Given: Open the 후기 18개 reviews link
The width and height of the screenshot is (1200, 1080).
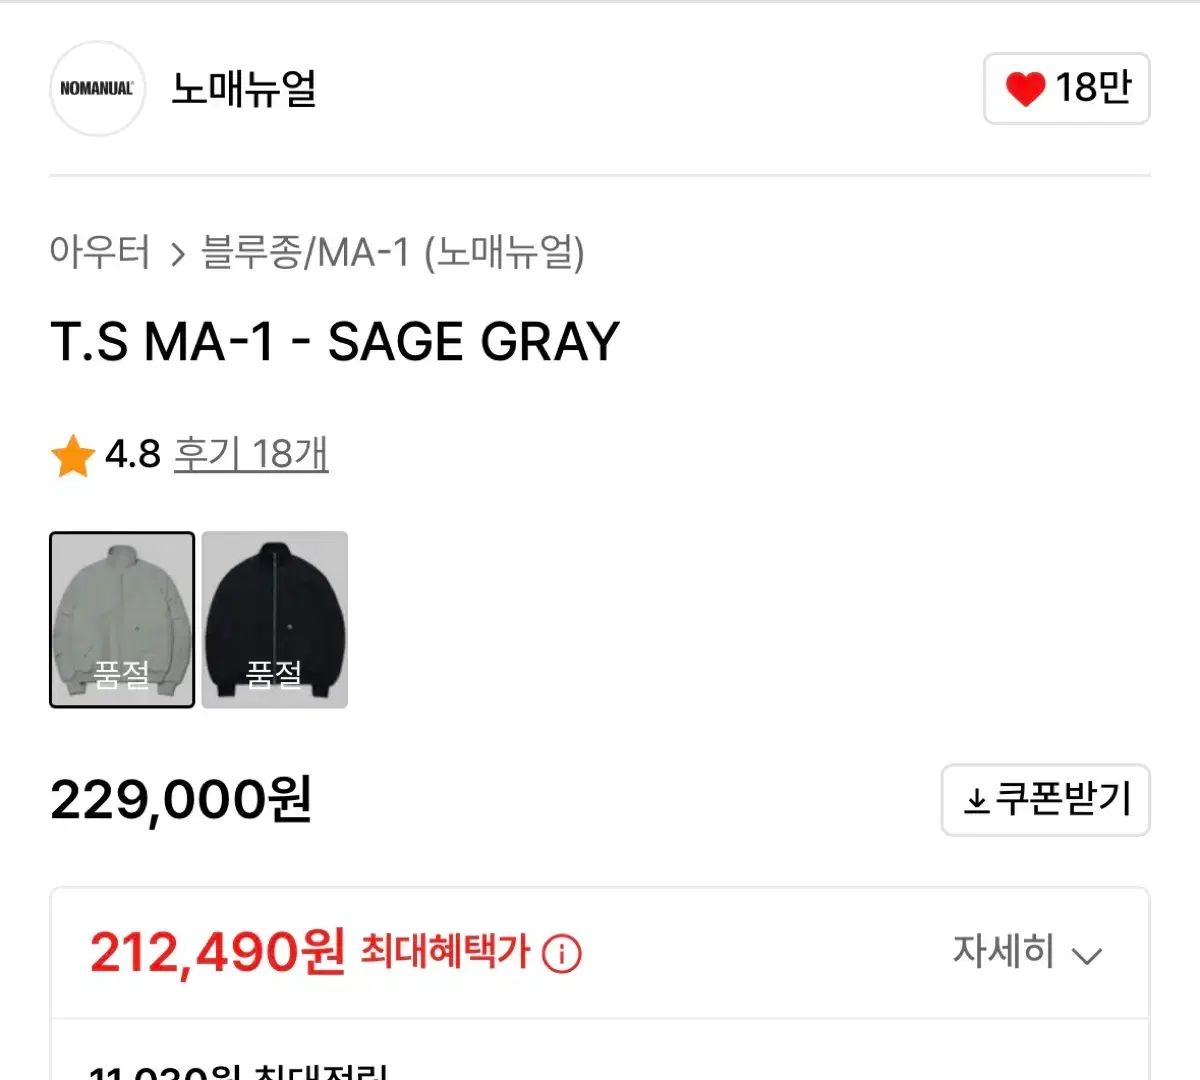Looking at the screenshot, I should [251, 455].
